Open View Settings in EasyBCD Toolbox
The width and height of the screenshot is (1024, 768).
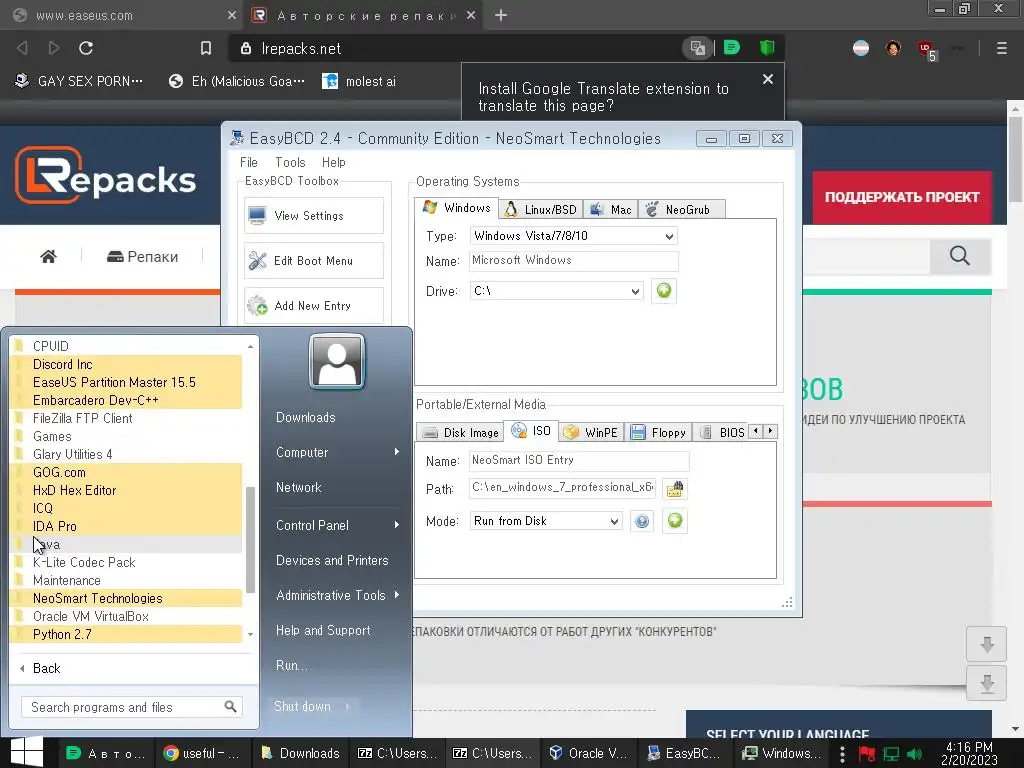[x=313, y=216]
